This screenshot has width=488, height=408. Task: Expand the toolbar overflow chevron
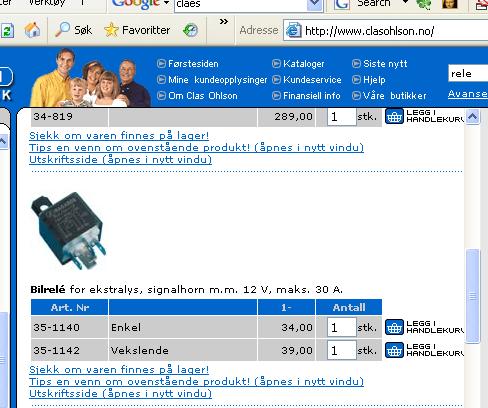[224, 22]
